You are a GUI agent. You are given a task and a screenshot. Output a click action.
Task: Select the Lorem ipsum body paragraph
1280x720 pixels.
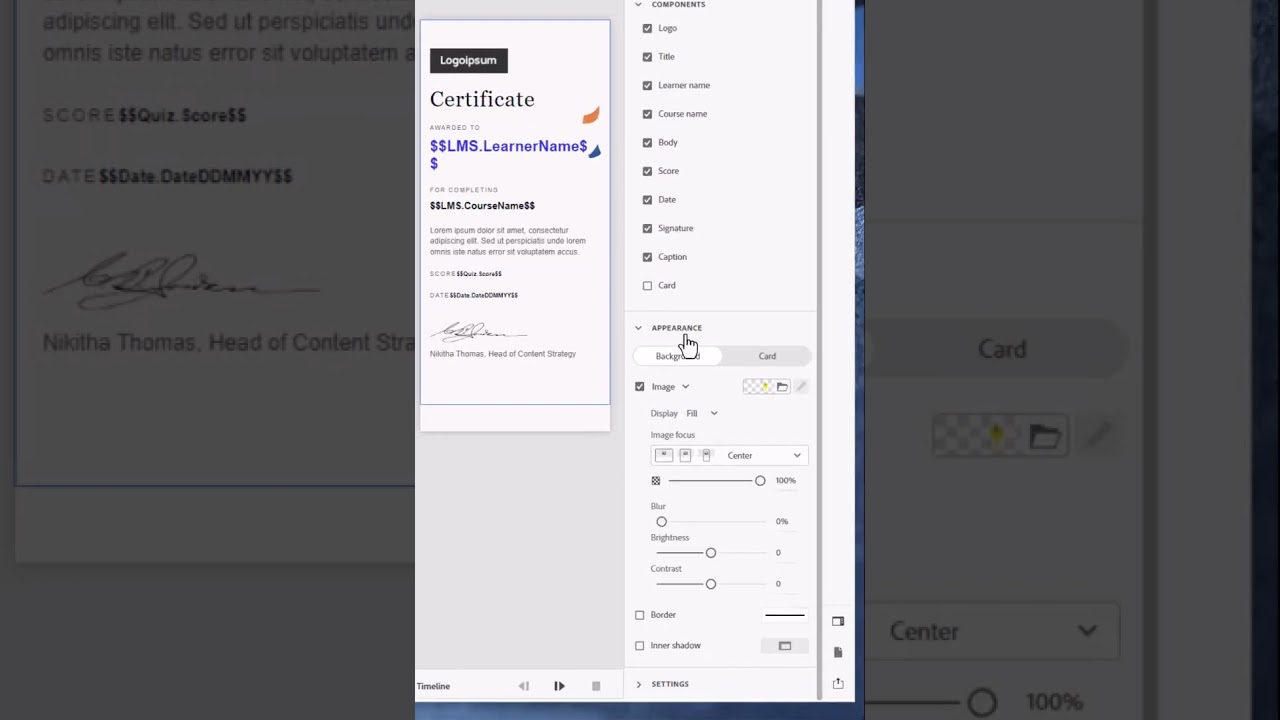click(508, 241)
